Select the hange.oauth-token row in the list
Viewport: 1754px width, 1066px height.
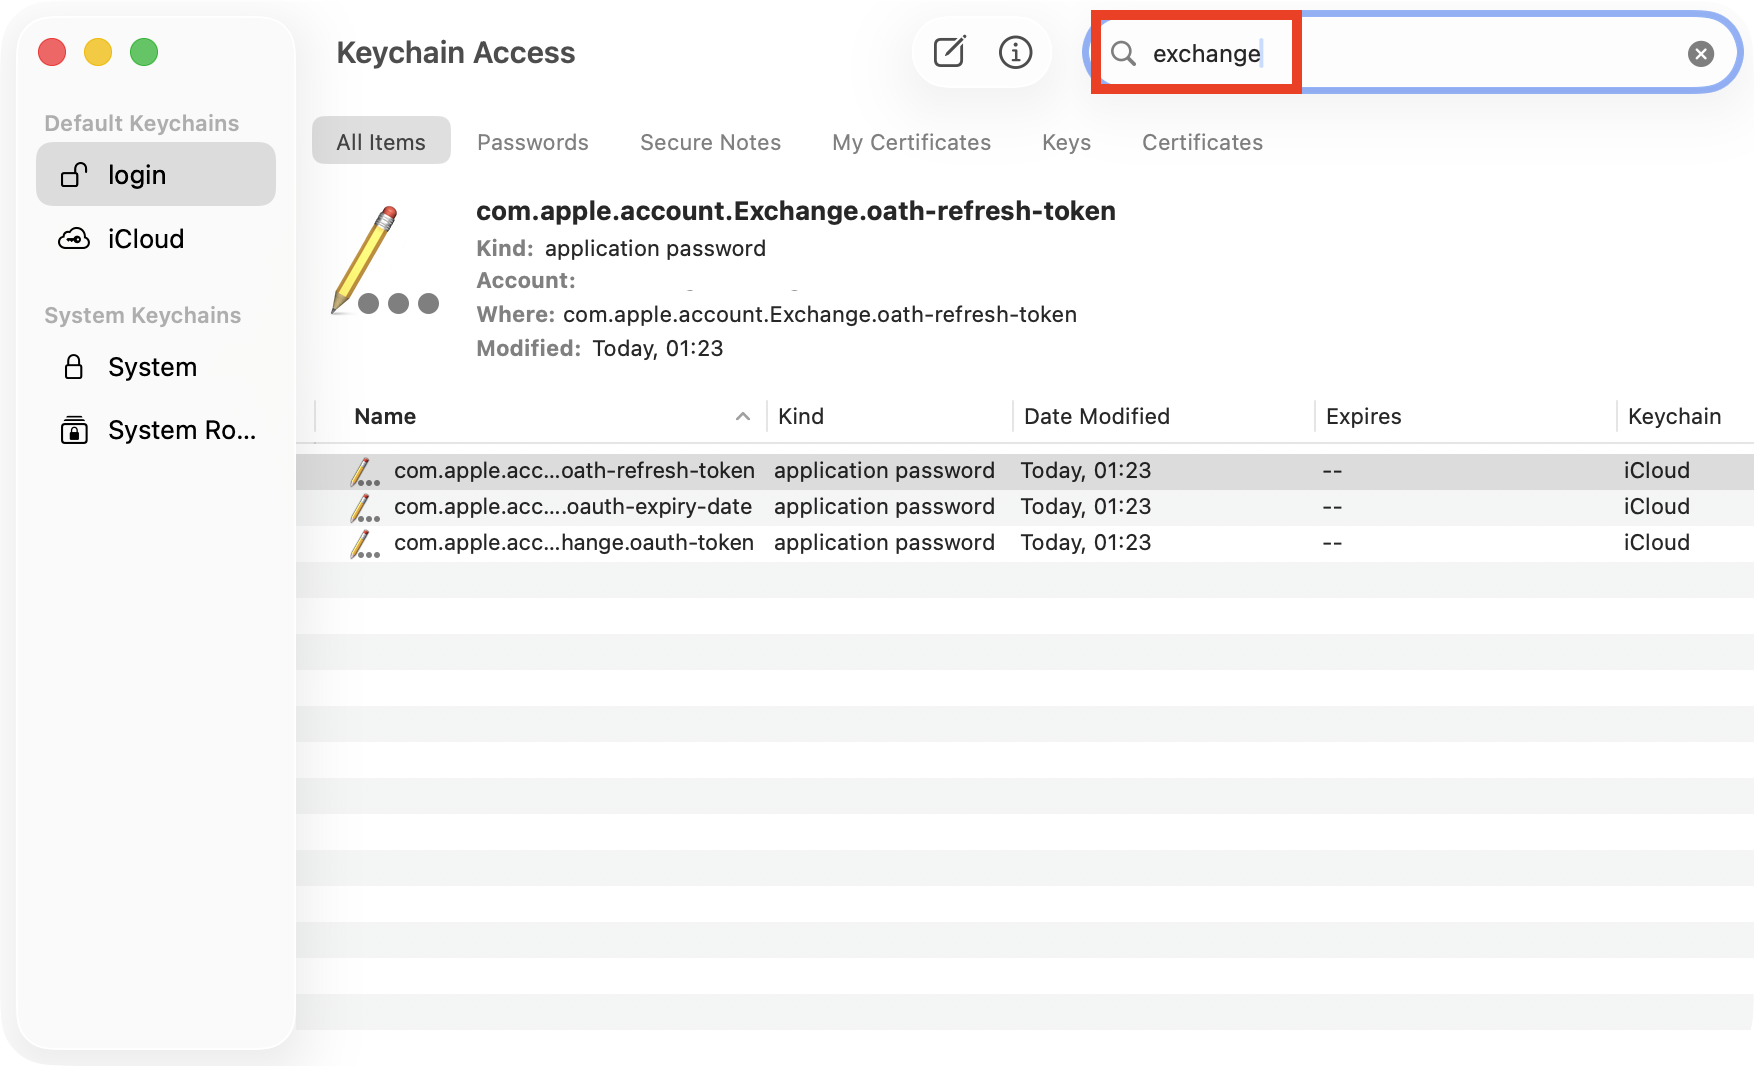pos(574,542)
